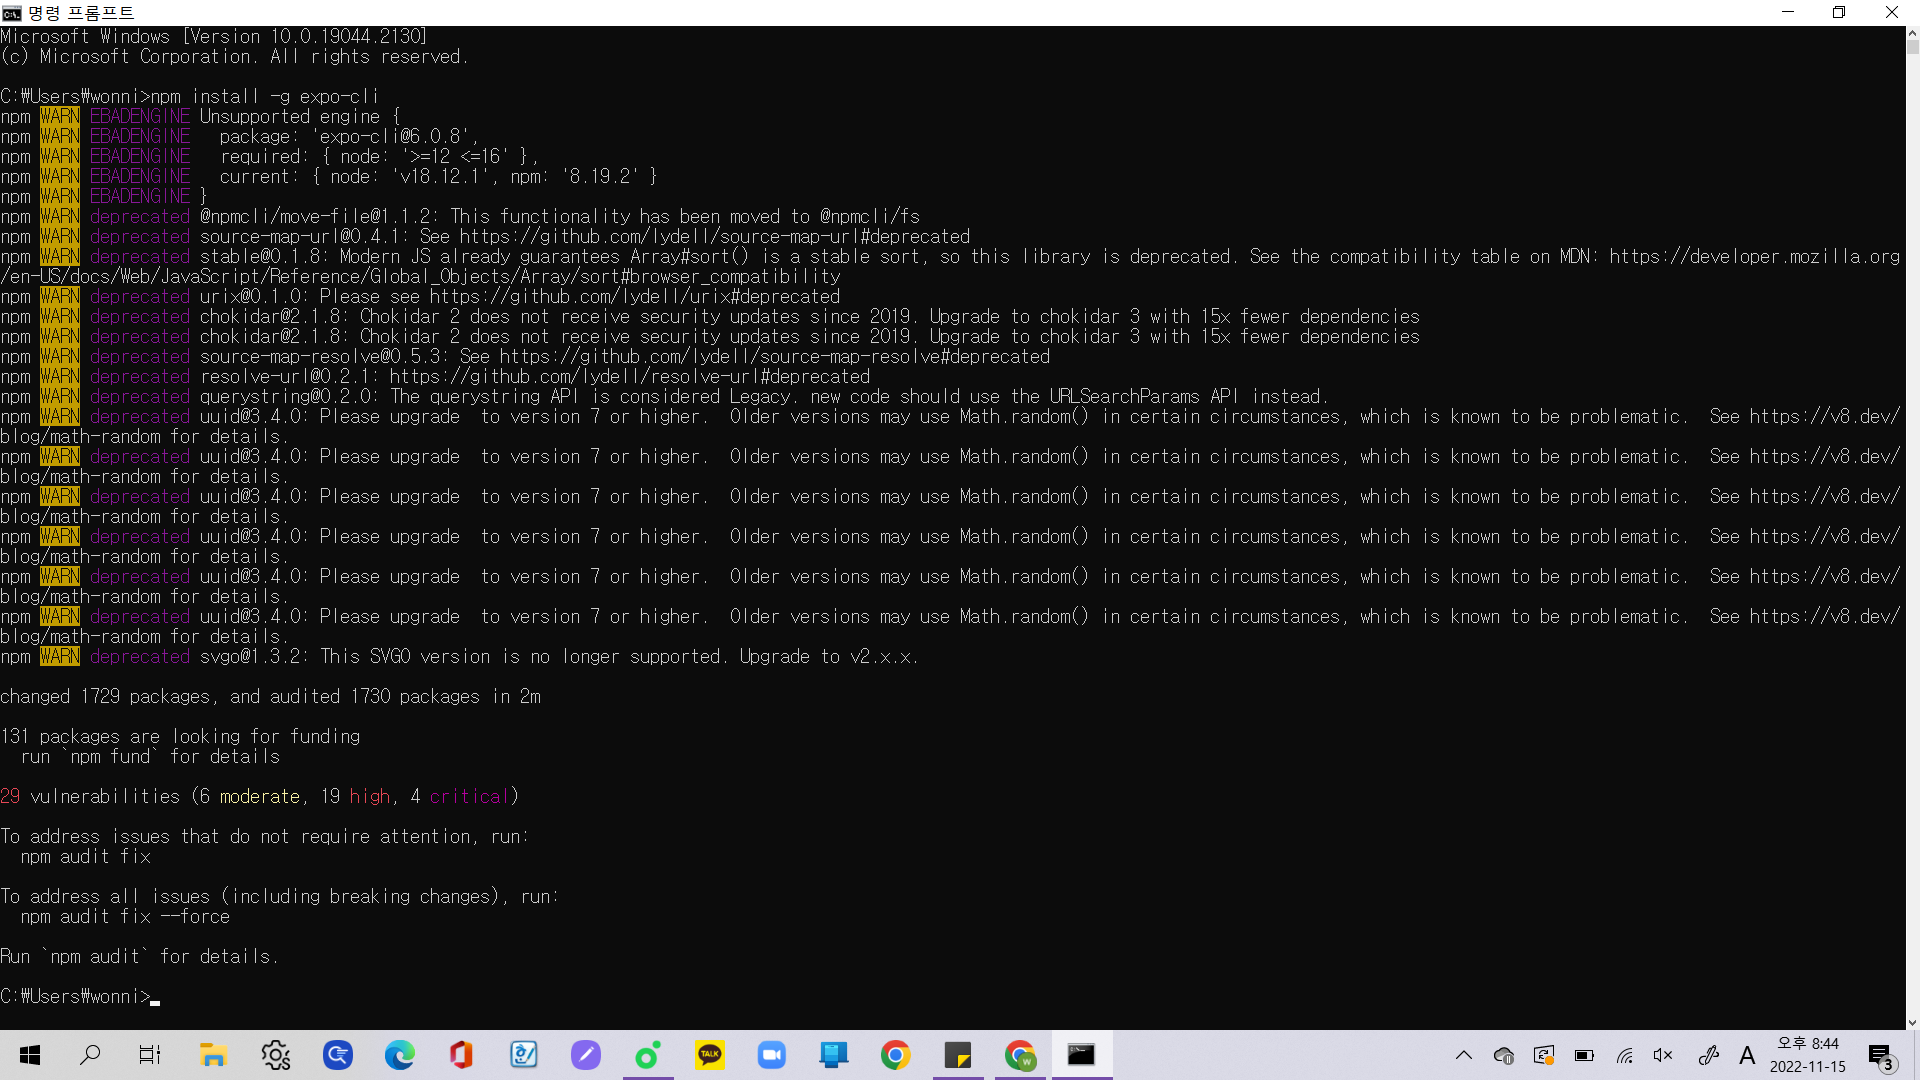The width and height of the screenshot is (1920, 1080).
Task: Switch to the green circle app
Action: pos(648,1055)
